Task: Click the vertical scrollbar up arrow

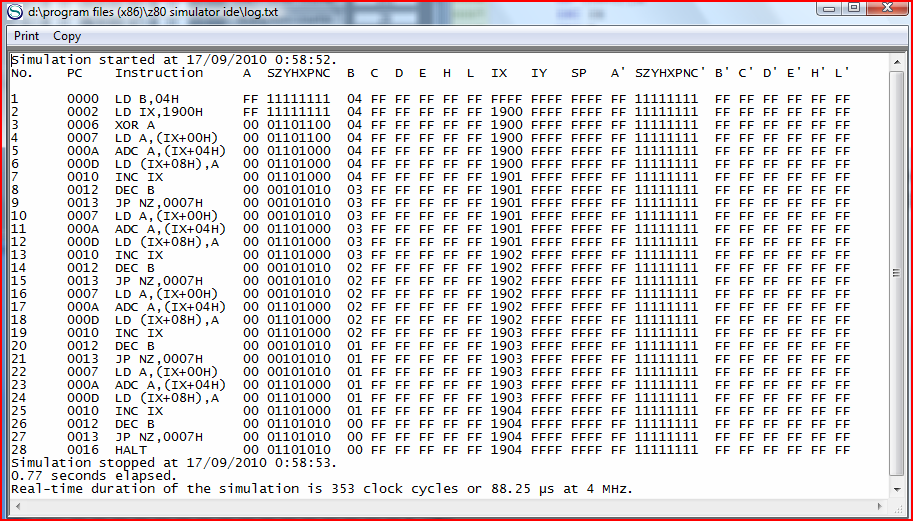Action: pos(896,62)
